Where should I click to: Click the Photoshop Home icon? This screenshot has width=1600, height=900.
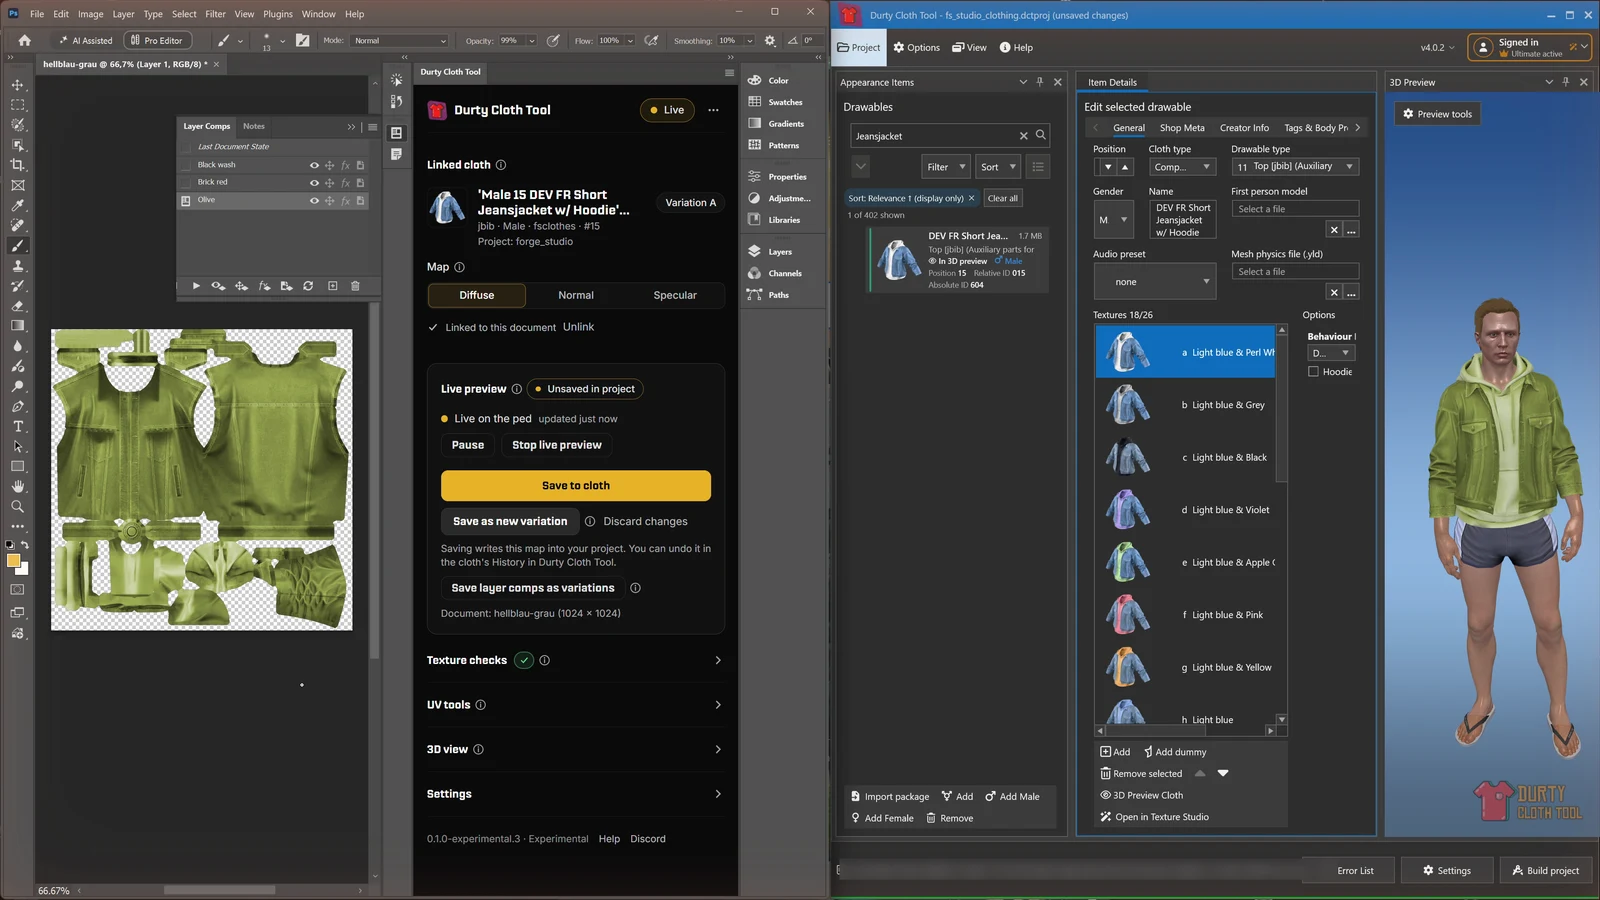(25, 41)
